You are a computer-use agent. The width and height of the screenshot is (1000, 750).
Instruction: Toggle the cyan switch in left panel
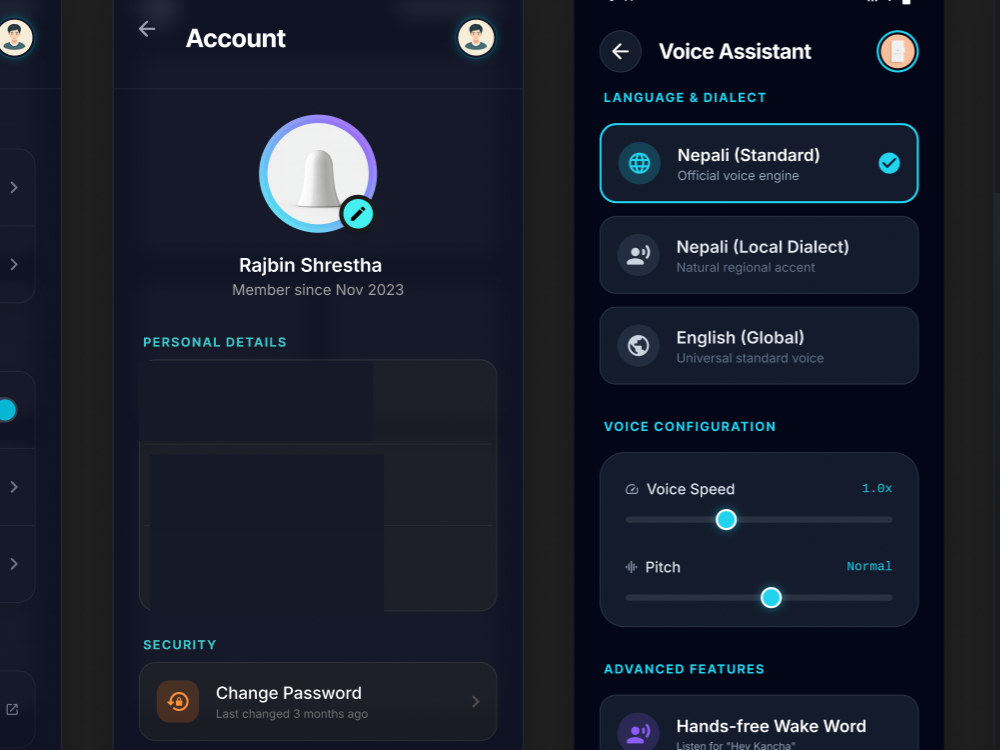click(x=7, y=410)
